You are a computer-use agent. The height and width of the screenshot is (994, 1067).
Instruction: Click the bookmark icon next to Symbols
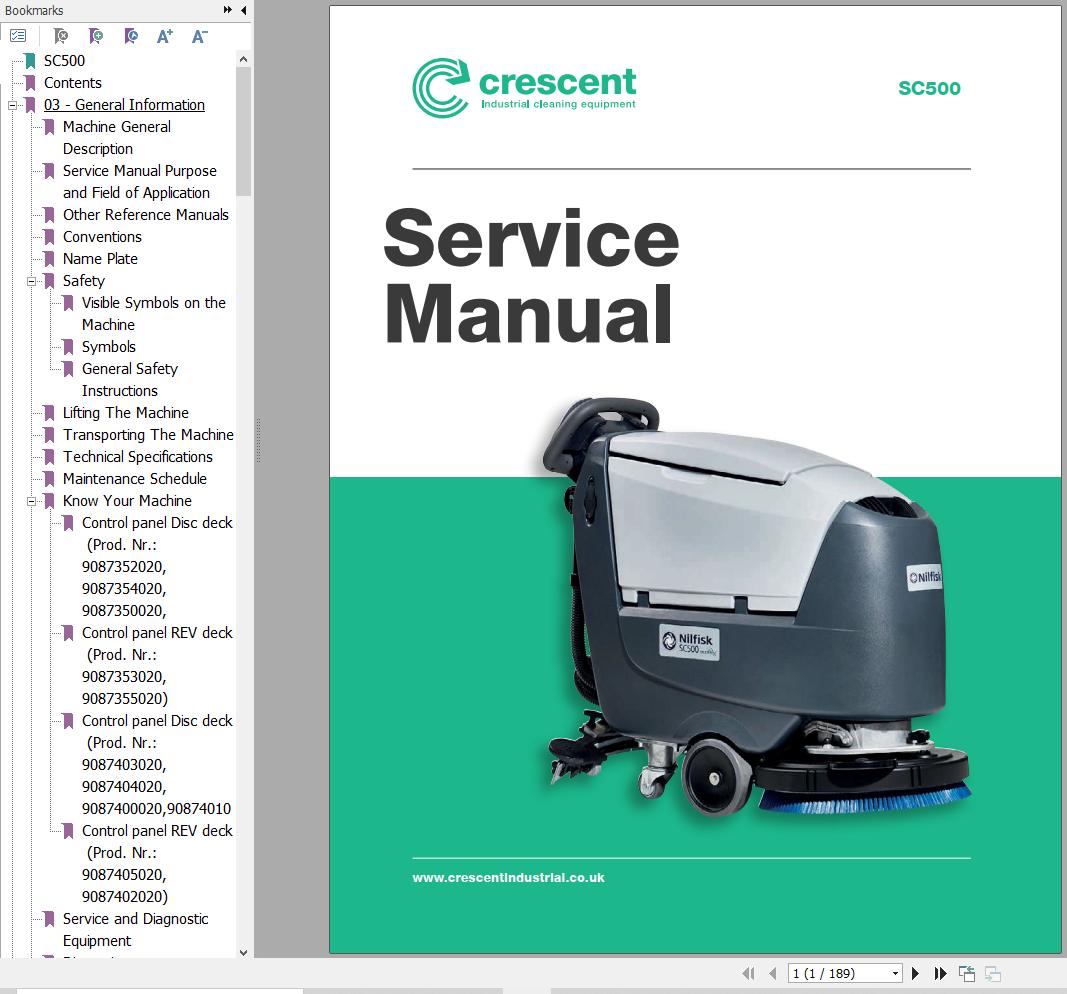pyautogui.click(x=68, y=347)
